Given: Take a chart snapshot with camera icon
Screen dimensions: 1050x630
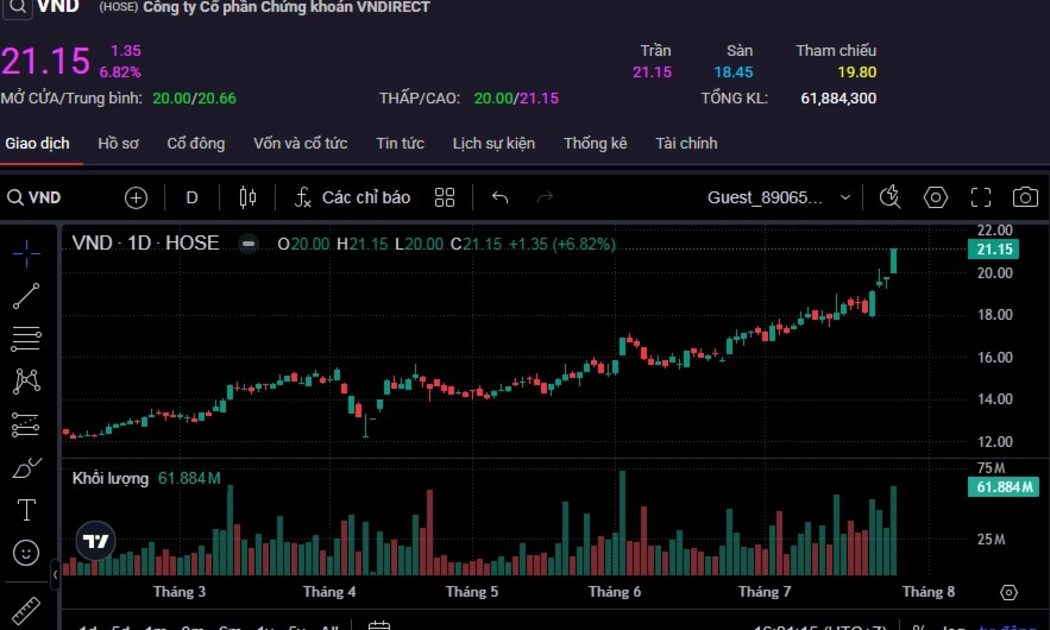Looking at the screenshot, I should 1025,198.
